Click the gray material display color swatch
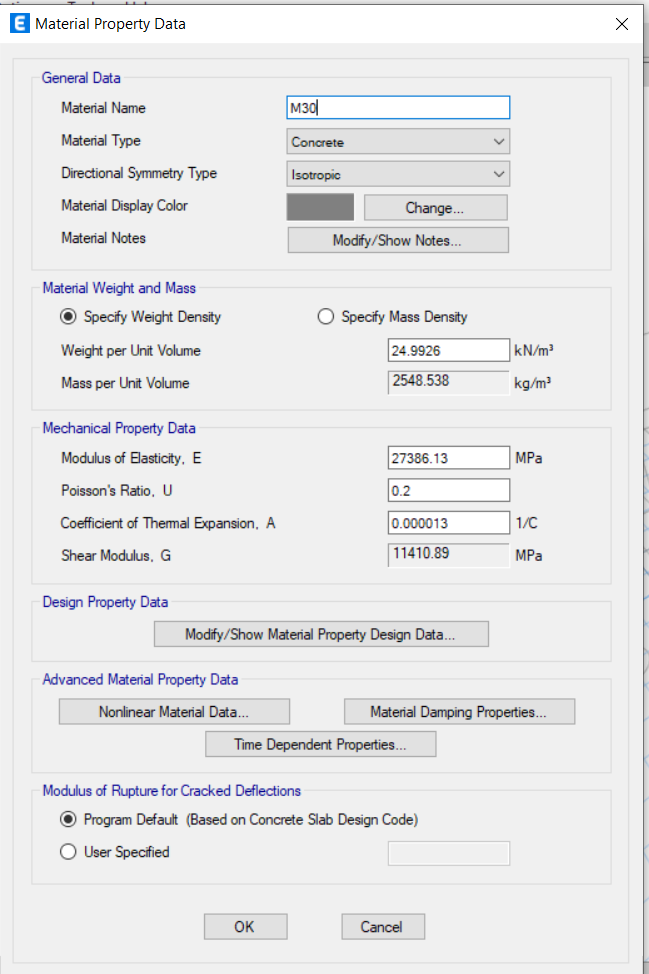Image resolution: width=649 pixels, height=974 pixels. [320, 207]
